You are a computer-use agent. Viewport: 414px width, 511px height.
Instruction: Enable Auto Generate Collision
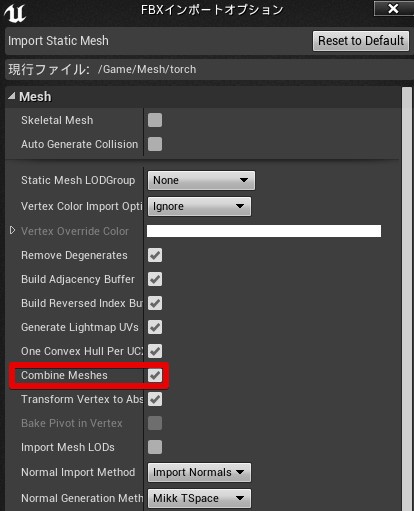click(155, 144)
